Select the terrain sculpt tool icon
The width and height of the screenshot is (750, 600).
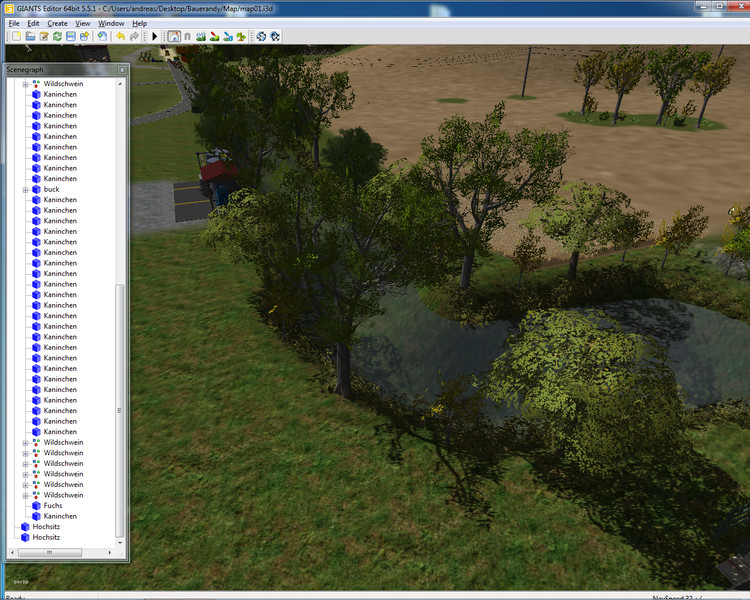[x=201, y=36]
